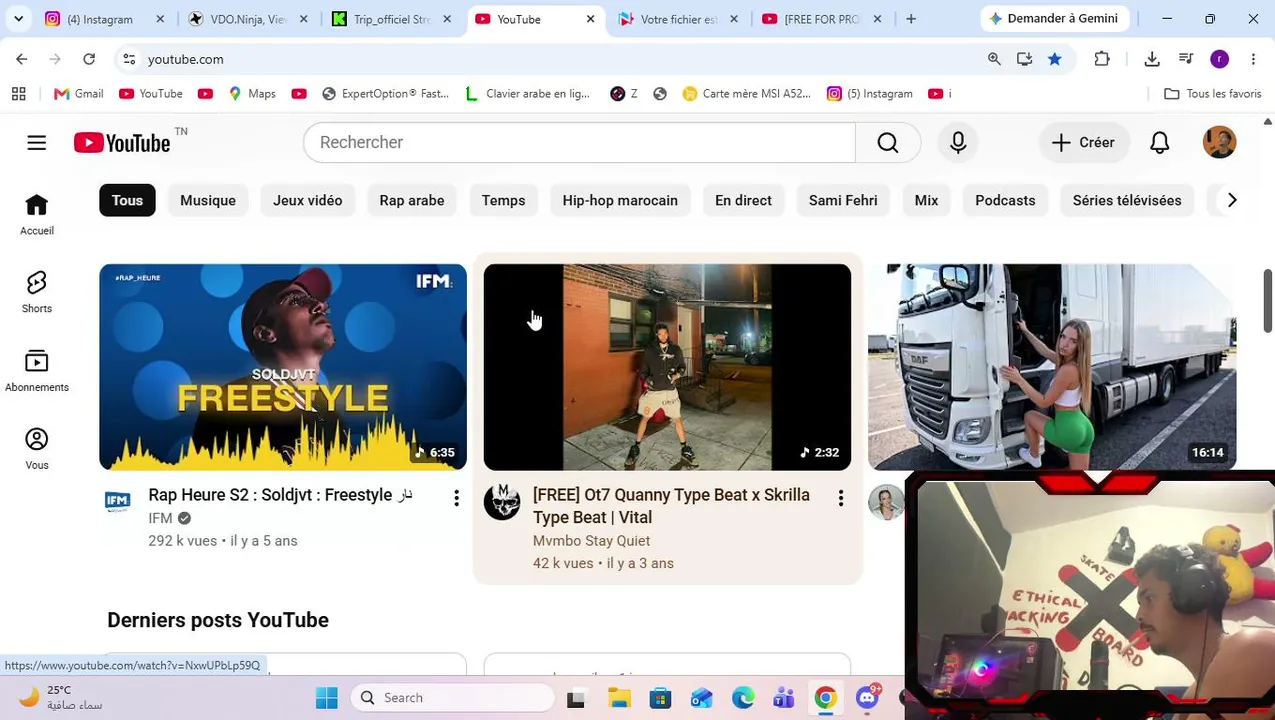Select the Musique filter chip

coord(208,200)
